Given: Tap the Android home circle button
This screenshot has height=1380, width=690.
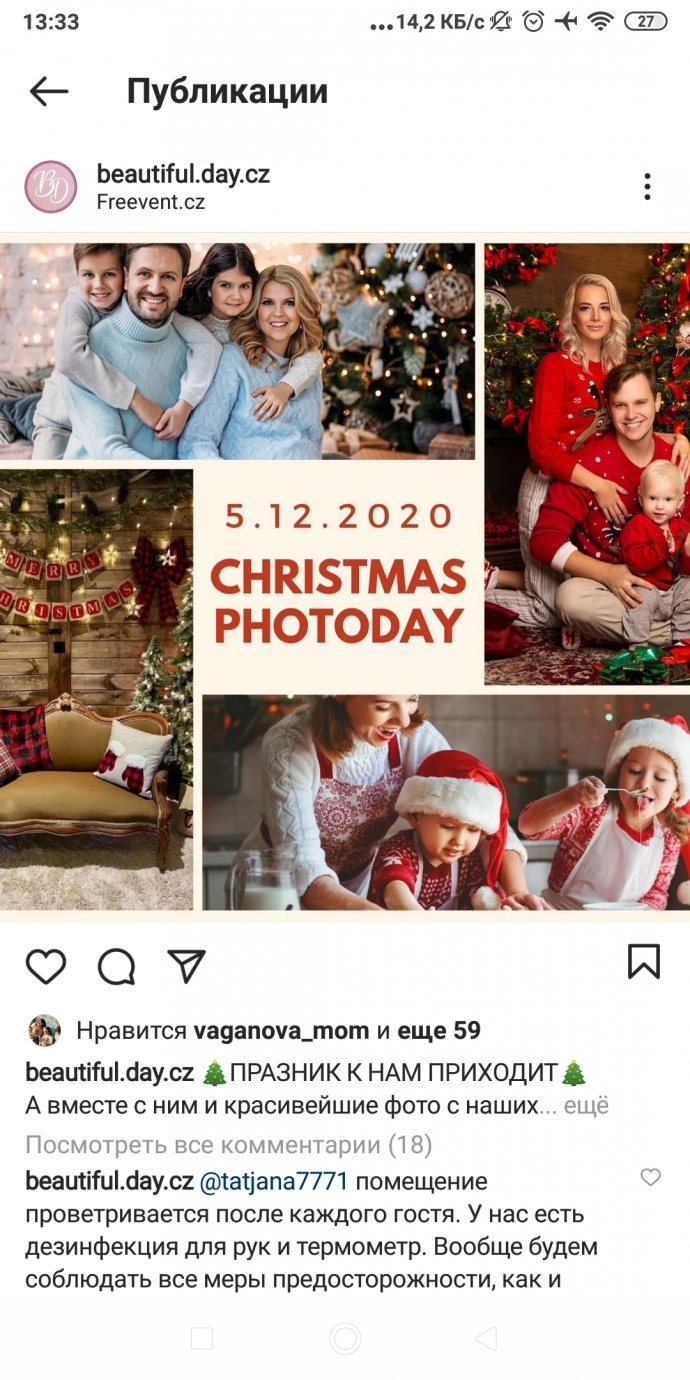Looking at the screenshot, I should pyautogui.click(x=345, y=1338).
